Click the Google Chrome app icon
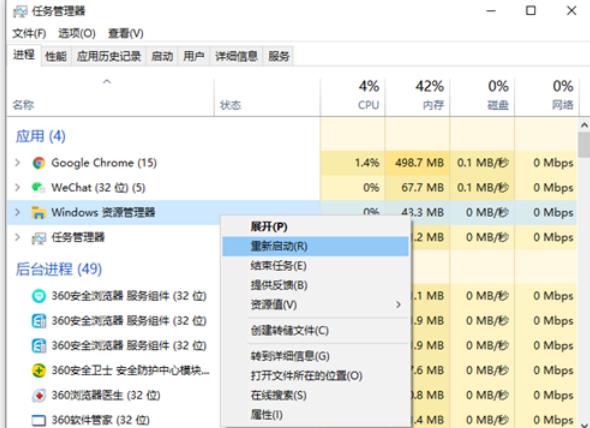Image resolution: width=590 pixels, height=428 pixels. pos(39,163)
